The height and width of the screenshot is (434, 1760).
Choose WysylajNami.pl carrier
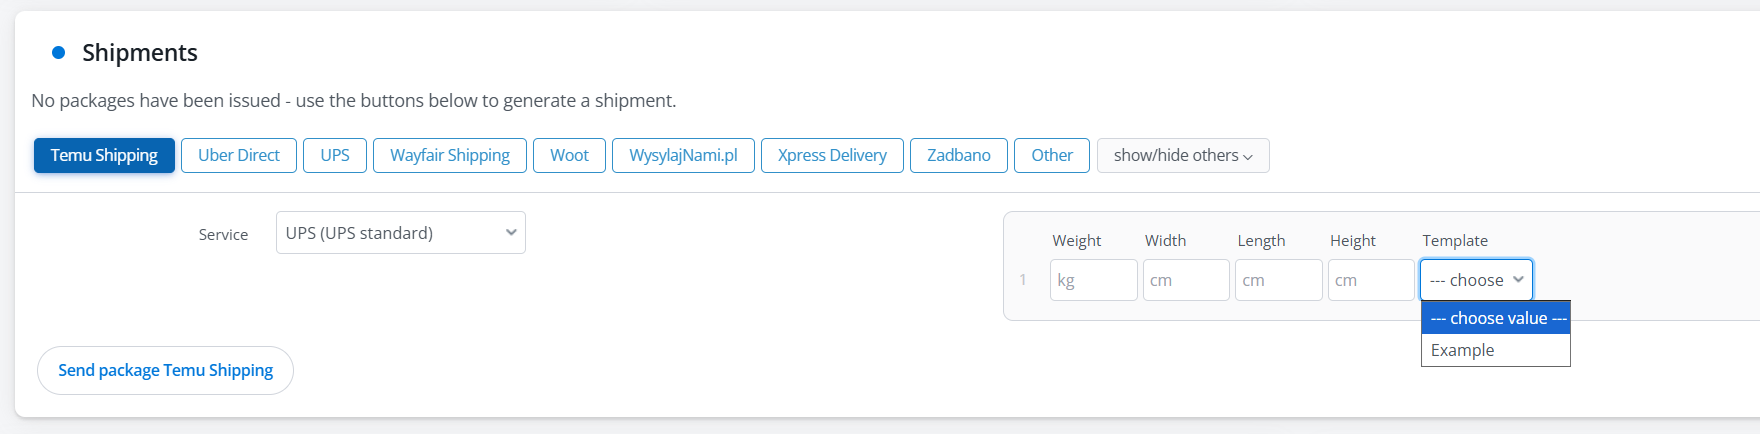pyautogui.click(x=683, y=156)
